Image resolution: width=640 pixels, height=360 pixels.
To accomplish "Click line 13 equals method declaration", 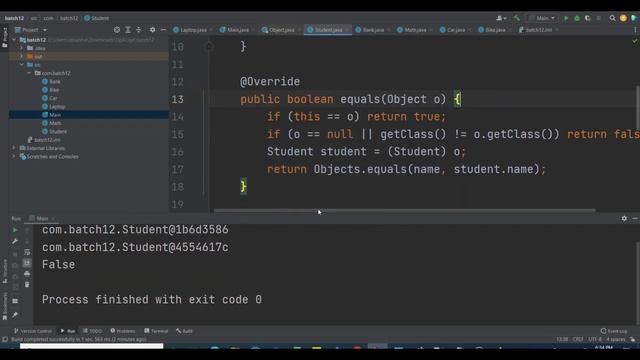I will (350, 99).
